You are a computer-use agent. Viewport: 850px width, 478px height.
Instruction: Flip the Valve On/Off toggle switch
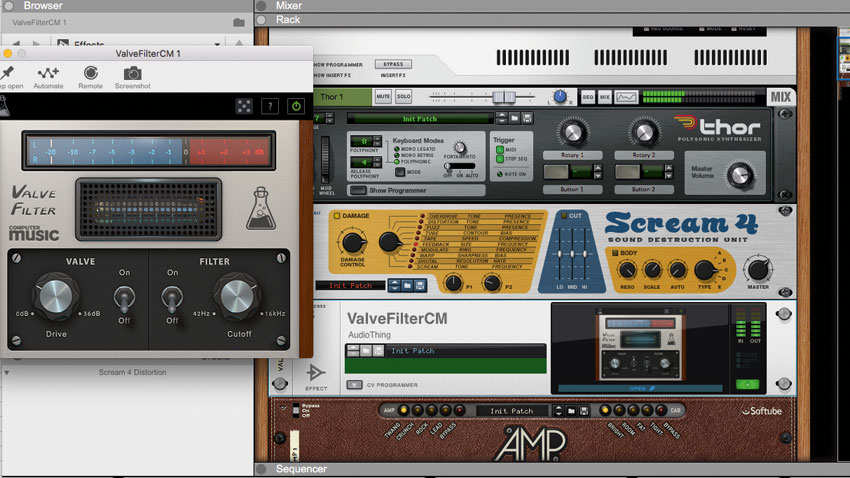(124, 298)
